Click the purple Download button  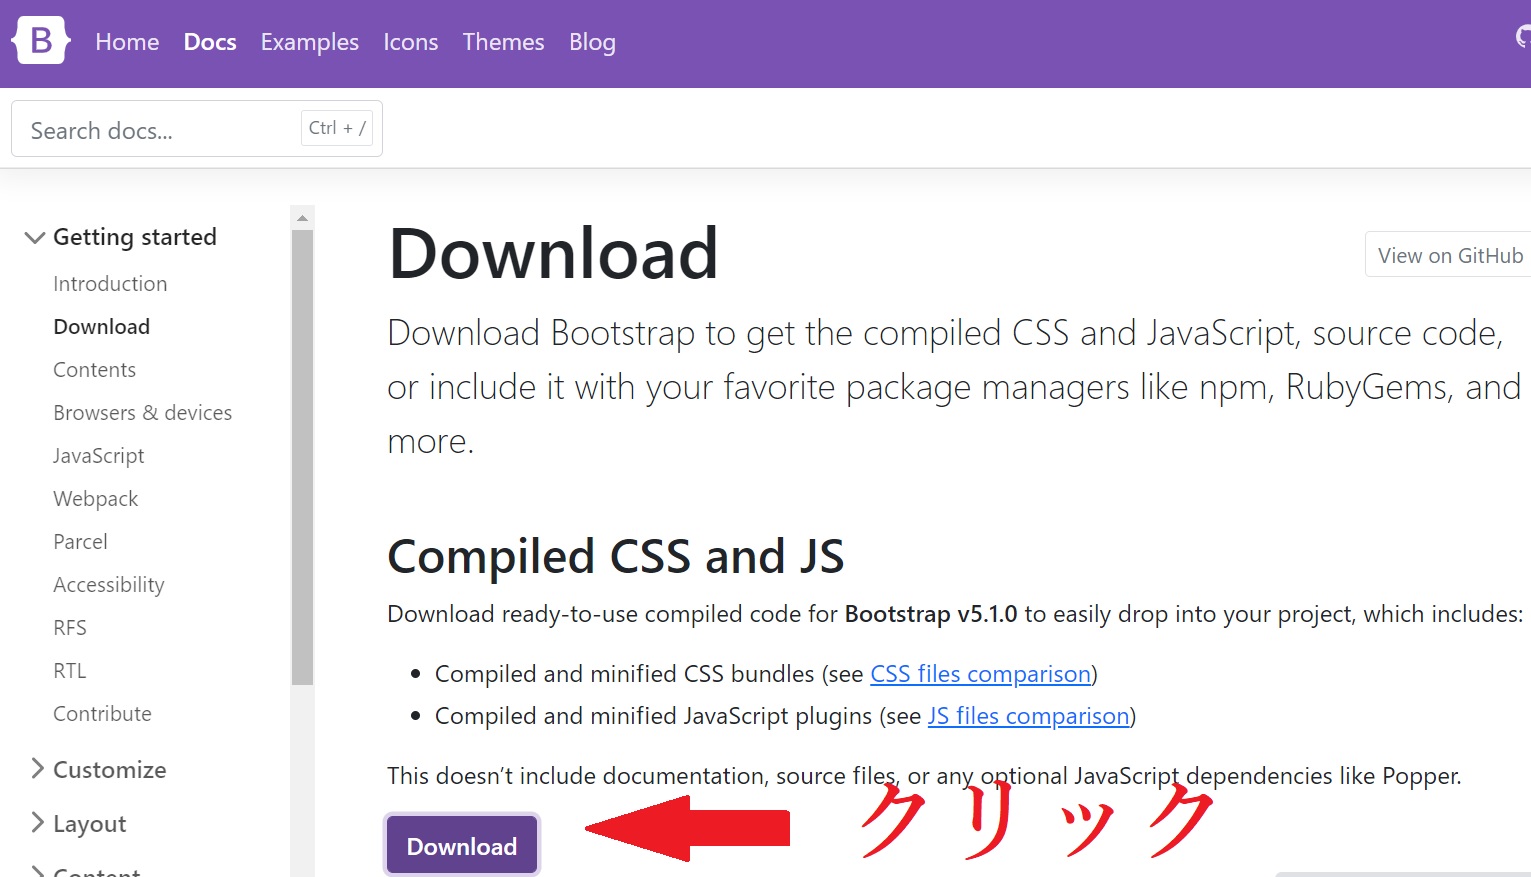[462, 846]
